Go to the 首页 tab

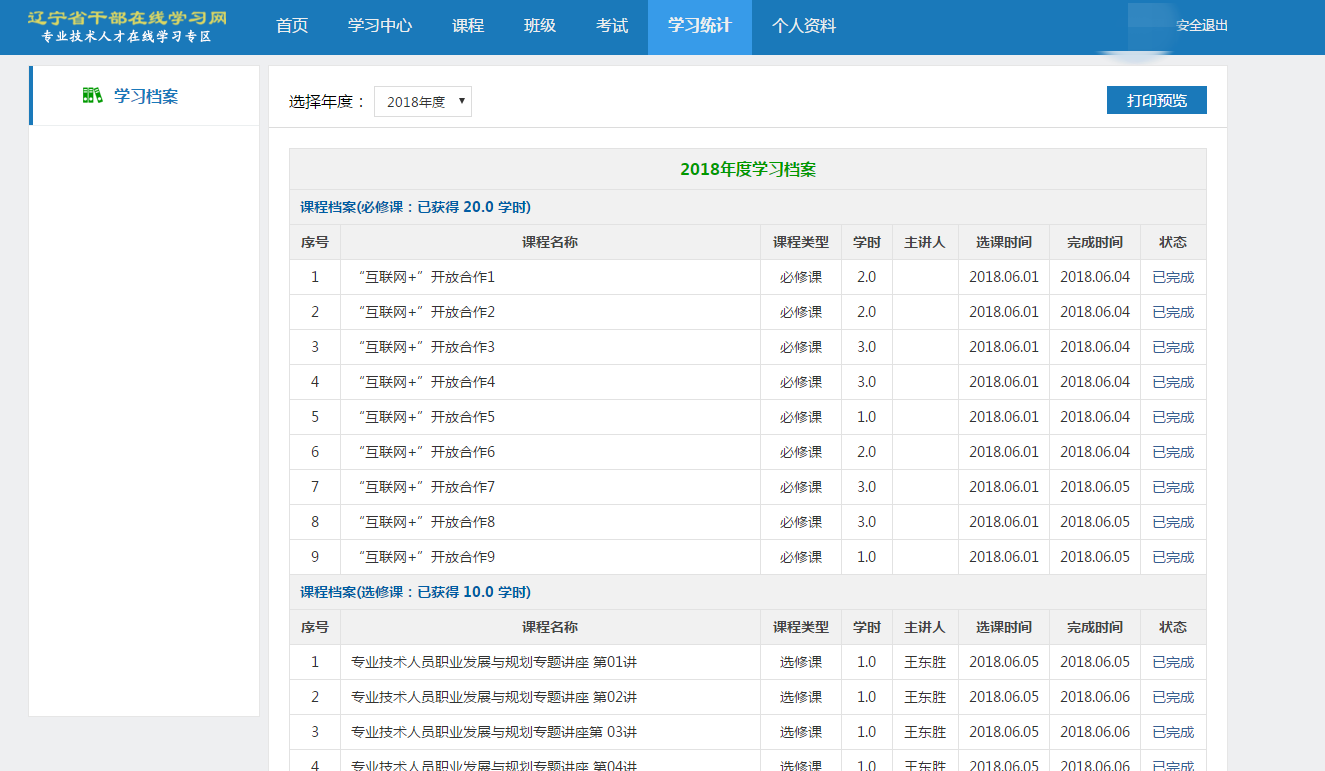pos(292,27)
